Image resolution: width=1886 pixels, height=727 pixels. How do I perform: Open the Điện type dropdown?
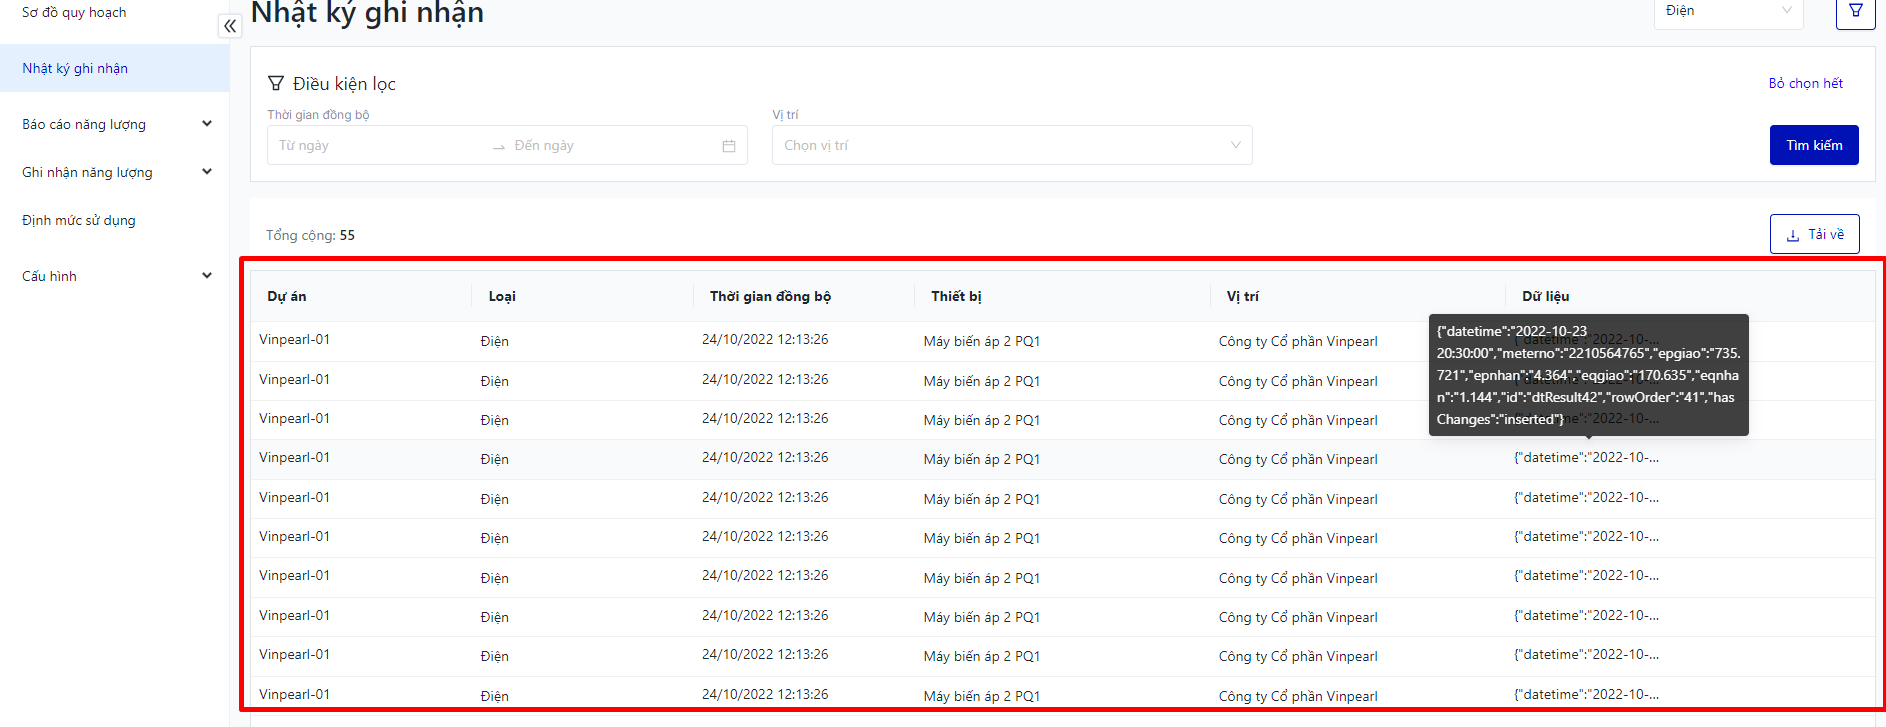[1727, 11]
